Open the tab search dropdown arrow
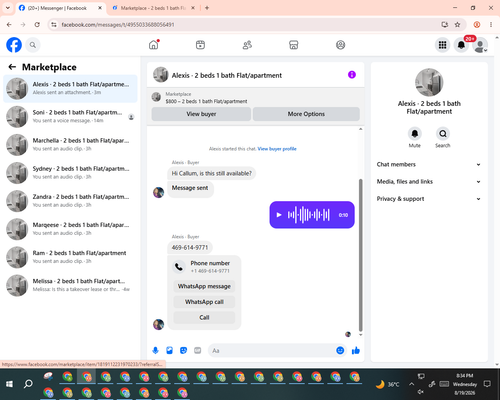The width and height of the screenshot is (500, 400). pos(8,8)
